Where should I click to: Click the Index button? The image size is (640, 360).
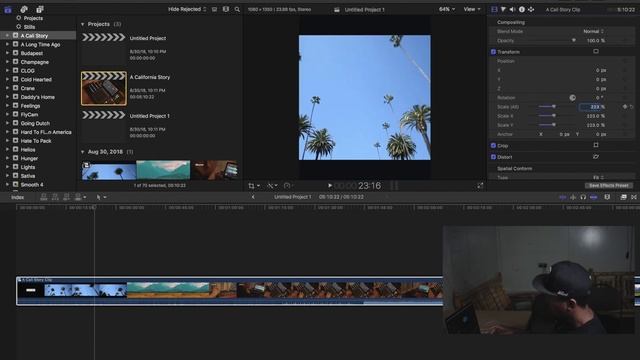[18, 197]
